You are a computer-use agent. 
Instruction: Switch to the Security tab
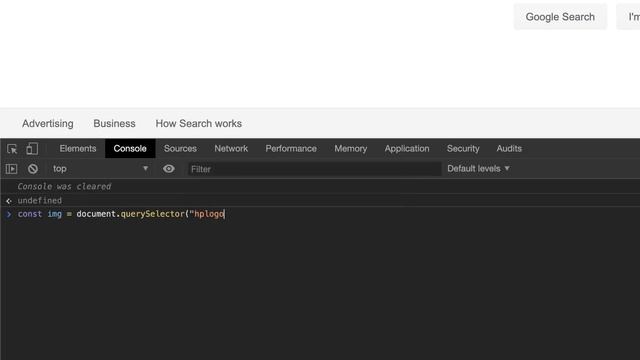tap(463, 149)
